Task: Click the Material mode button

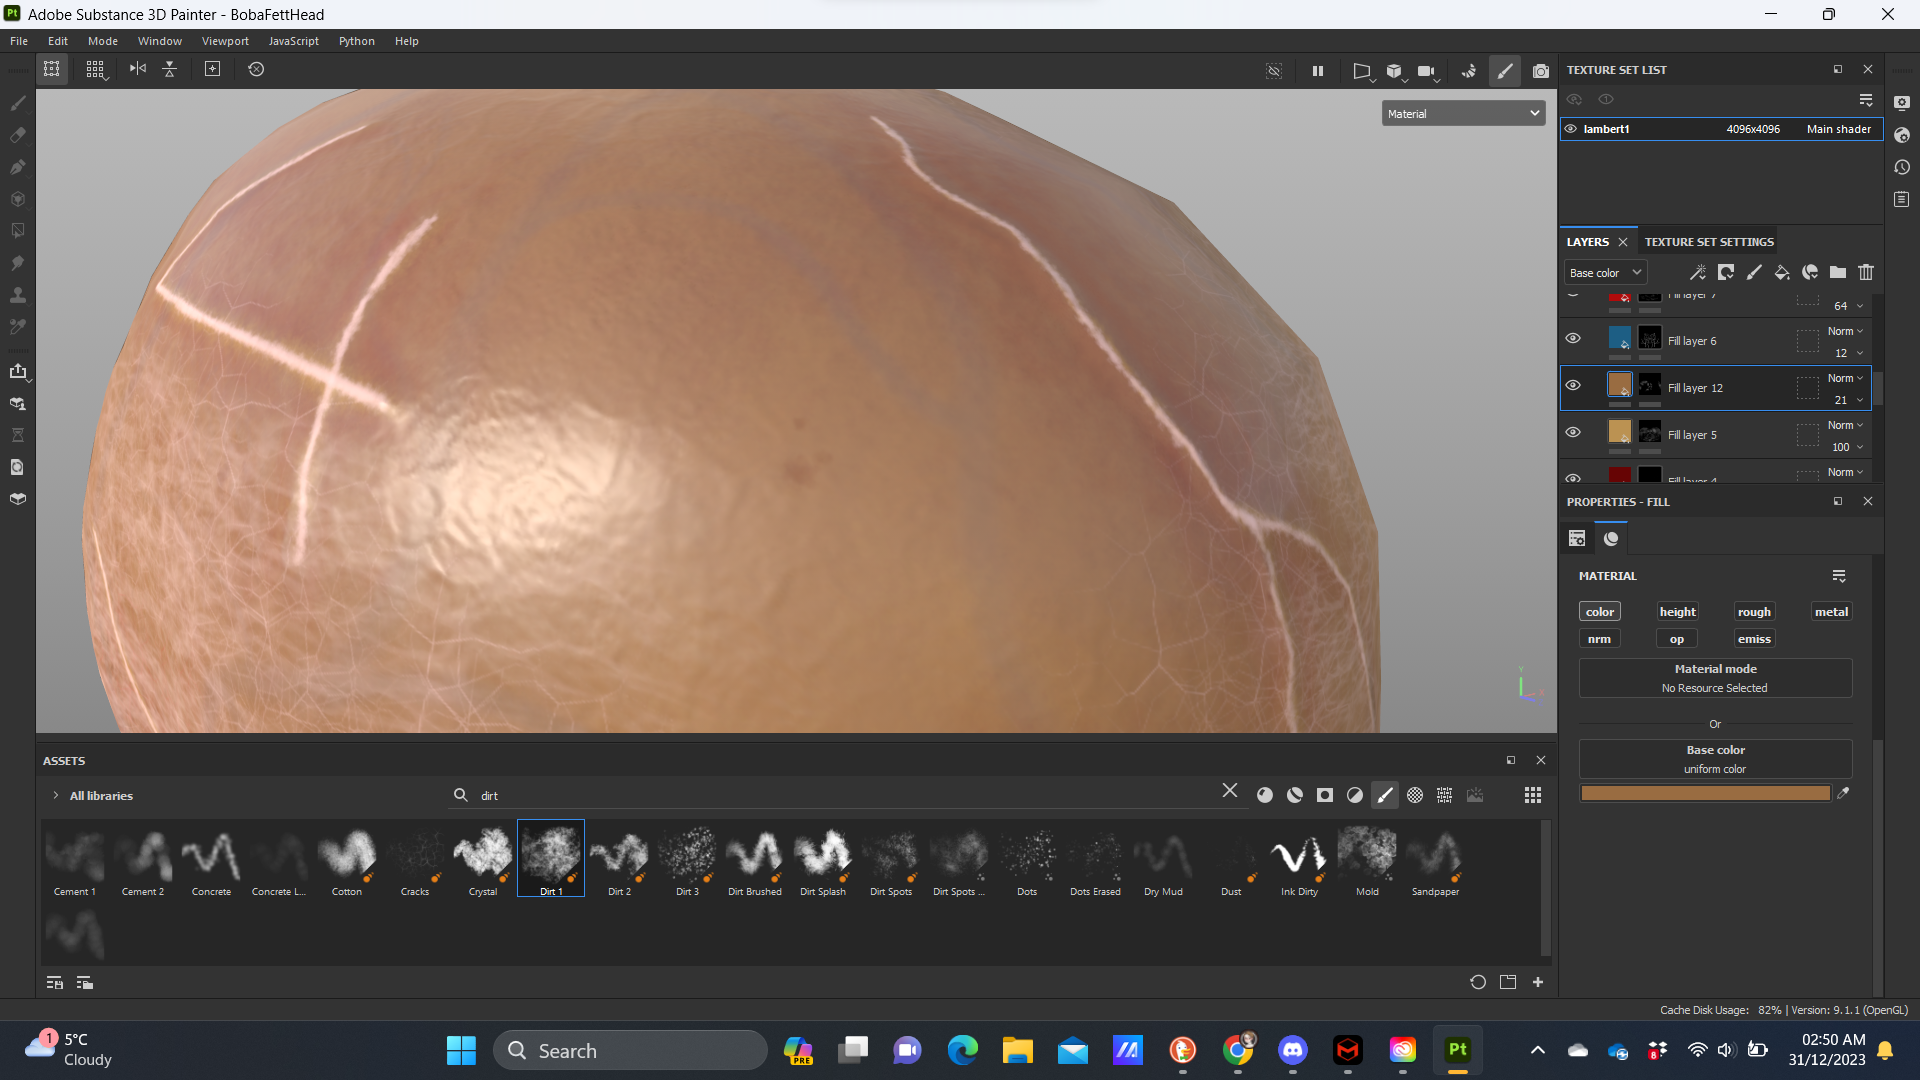Action: [x=1715, y=678]
